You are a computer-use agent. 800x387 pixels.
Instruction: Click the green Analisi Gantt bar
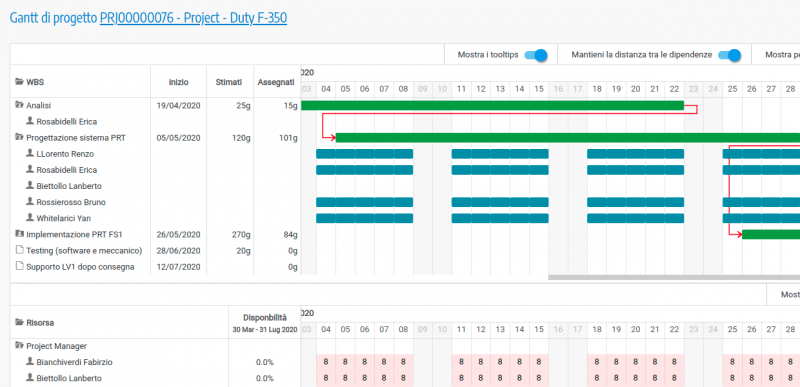click(492, 106)
